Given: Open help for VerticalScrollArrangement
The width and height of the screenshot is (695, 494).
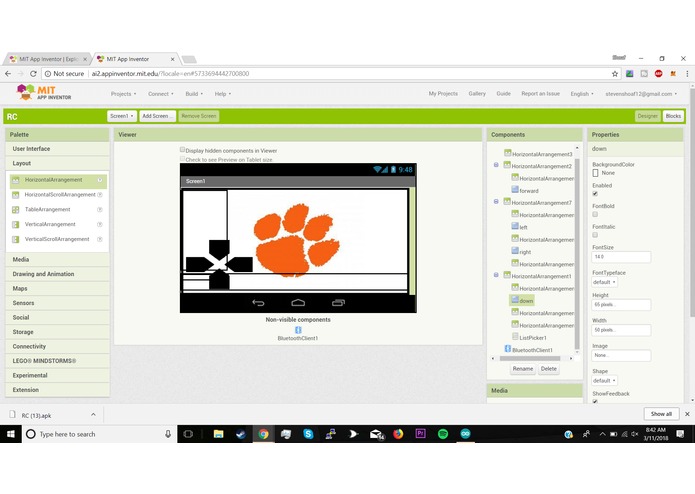Looking at the screenshot, I should 100,239.
